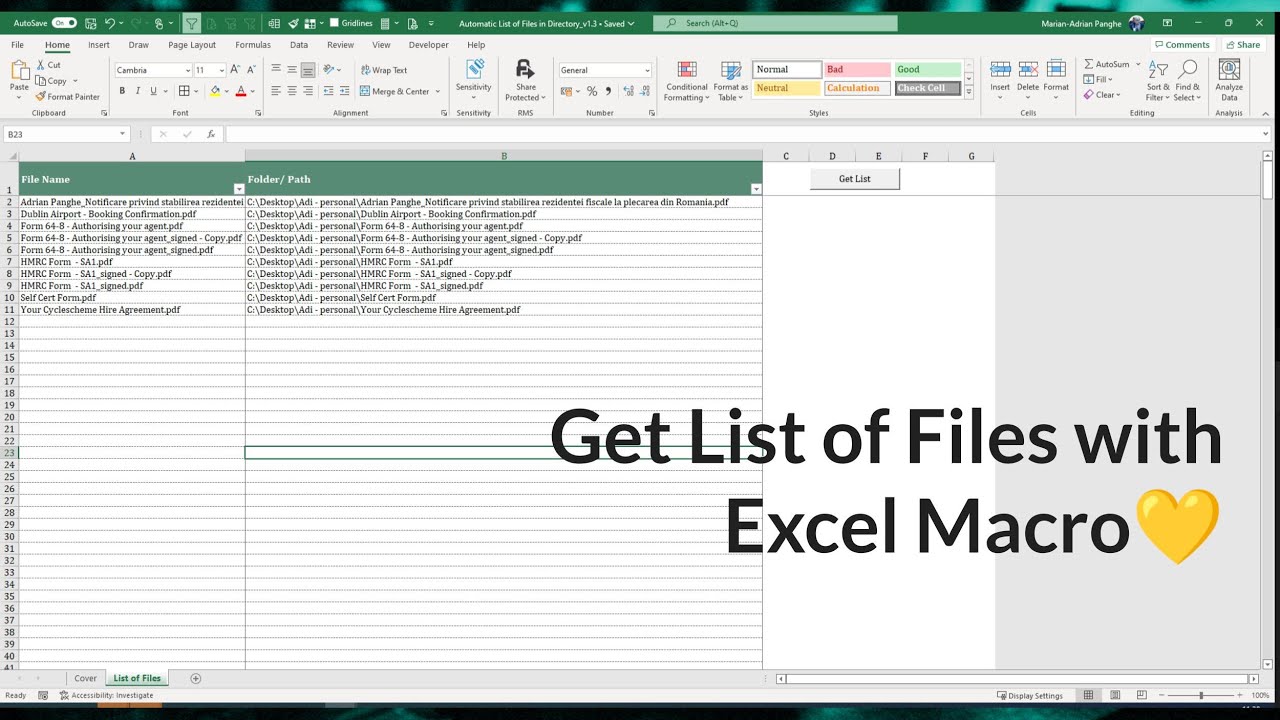Image resolution: width=1280 pixels, height=720 pixels.
Task: Click the Percent Style icon
Action: [x=592, y=91]
